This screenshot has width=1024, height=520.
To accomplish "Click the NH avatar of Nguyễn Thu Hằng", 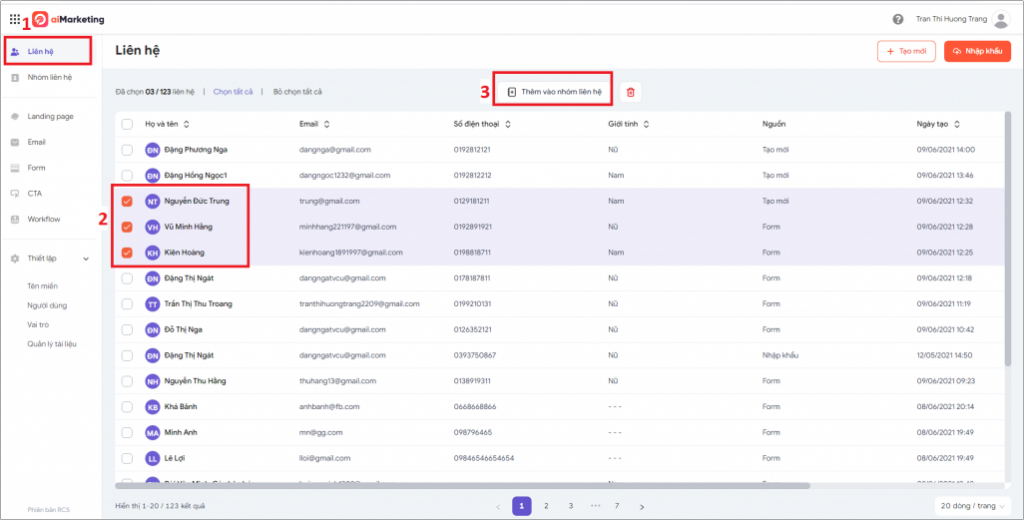I will (x=152, y=381).
